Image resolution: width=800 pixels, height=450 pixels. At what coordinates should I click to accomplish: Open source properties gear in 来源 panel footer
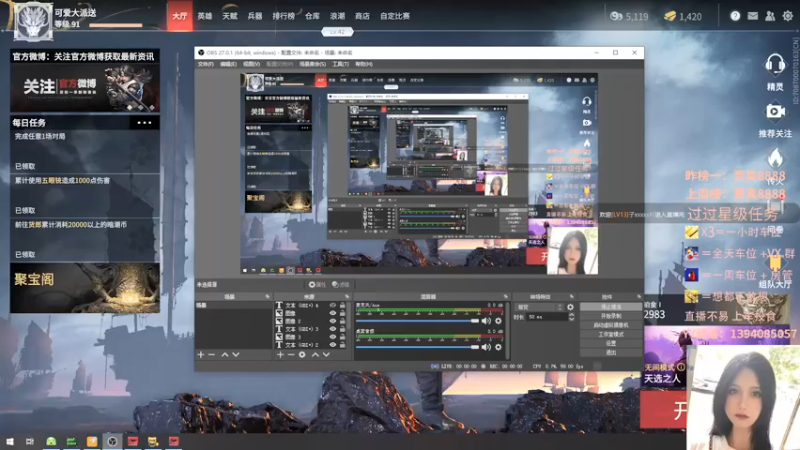302,355
